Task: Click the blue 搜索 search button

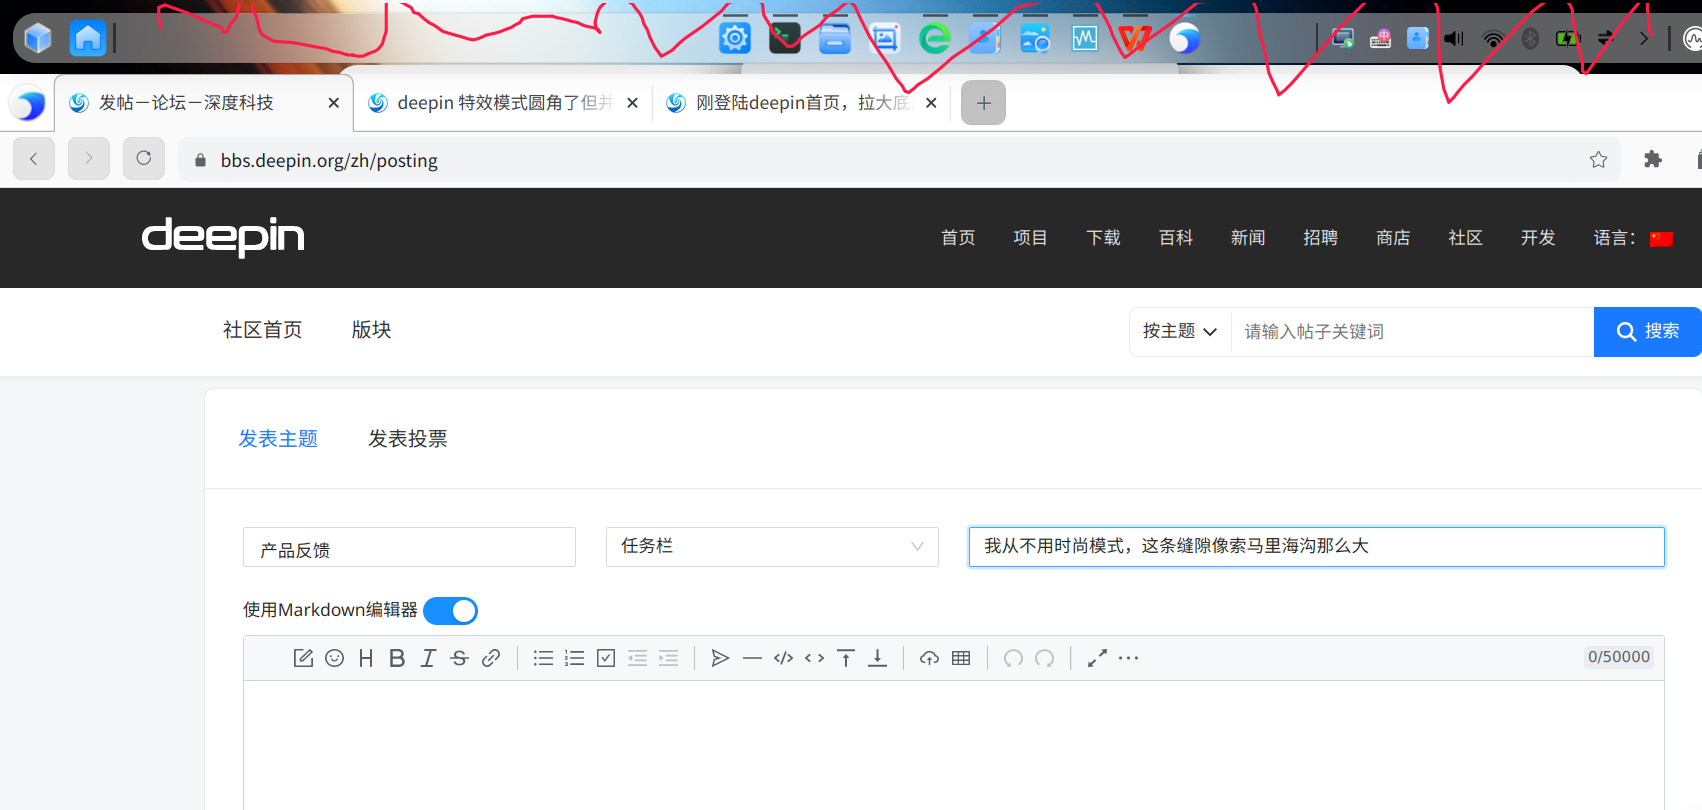Action: (1648, 332)
